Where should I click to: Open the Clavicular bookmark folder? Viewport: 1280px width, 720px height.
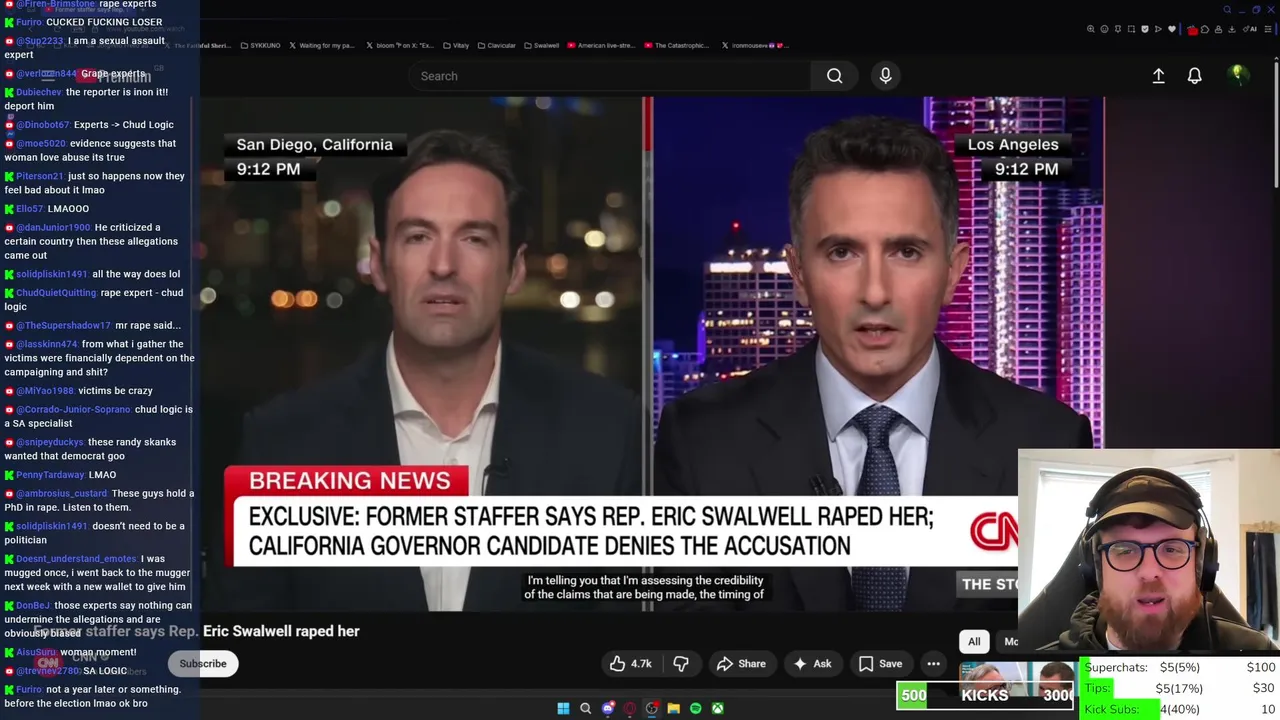click(495, 45)
